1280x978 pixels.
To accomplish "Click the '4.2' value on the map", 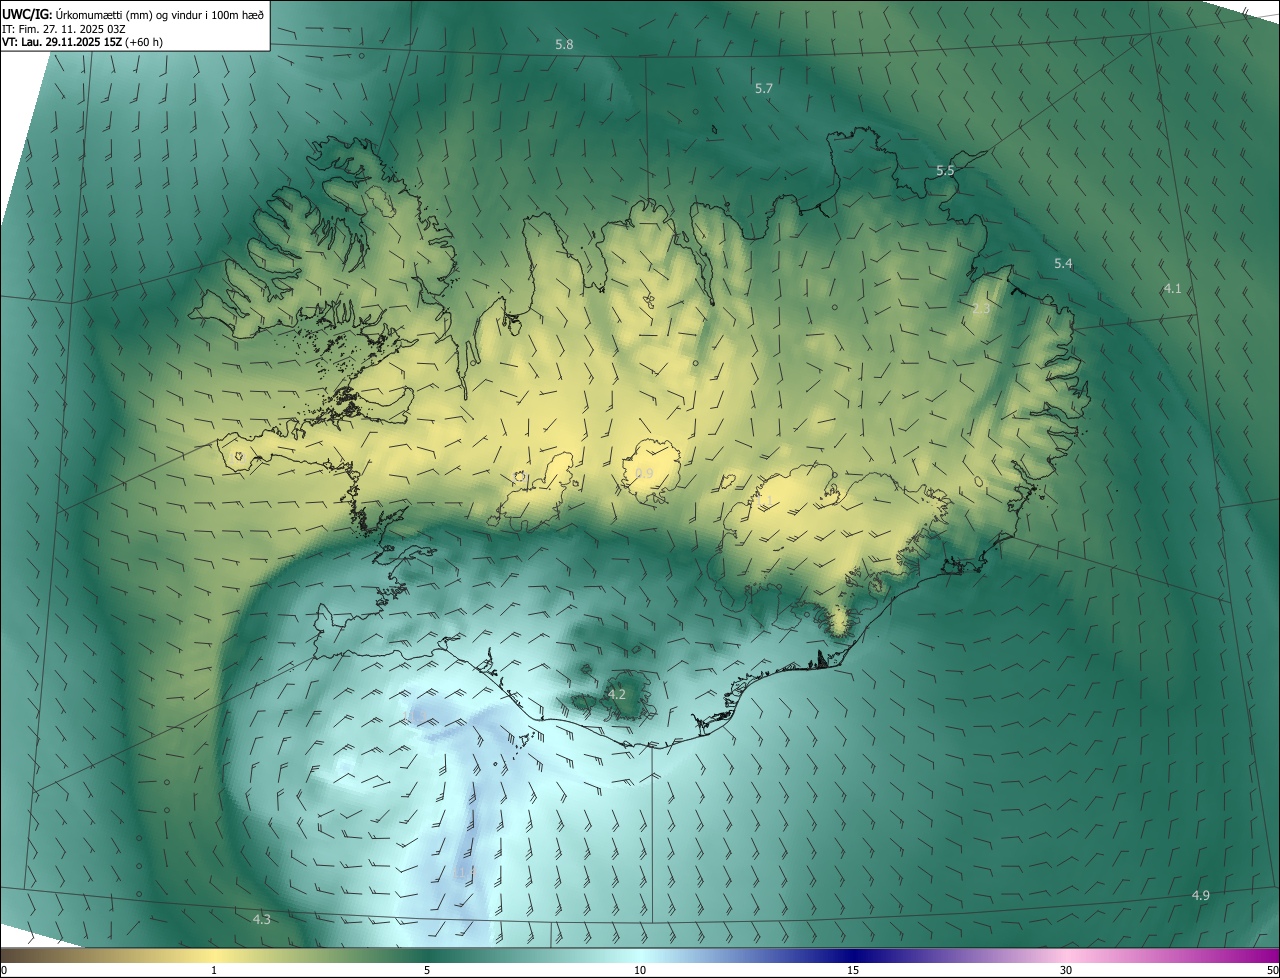I will pos(617,694).
